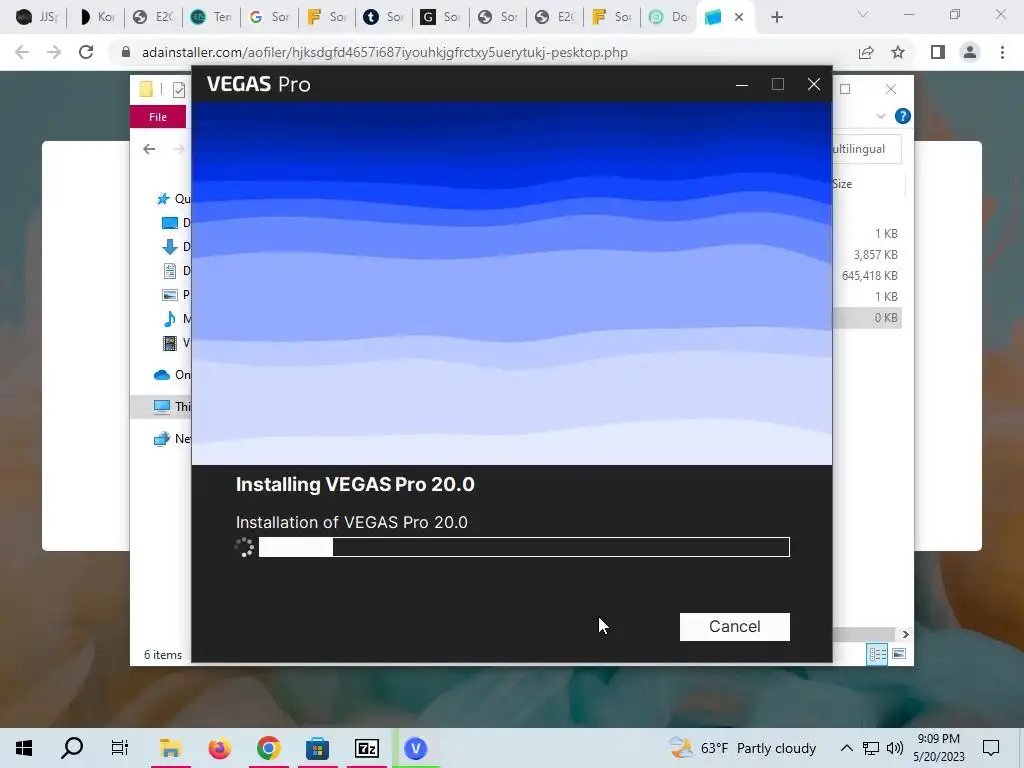Image resolution: width=1024 pixels, height=768 pixels.
Task: Share this page from Chrome
Action: click(x=866, y=52)
